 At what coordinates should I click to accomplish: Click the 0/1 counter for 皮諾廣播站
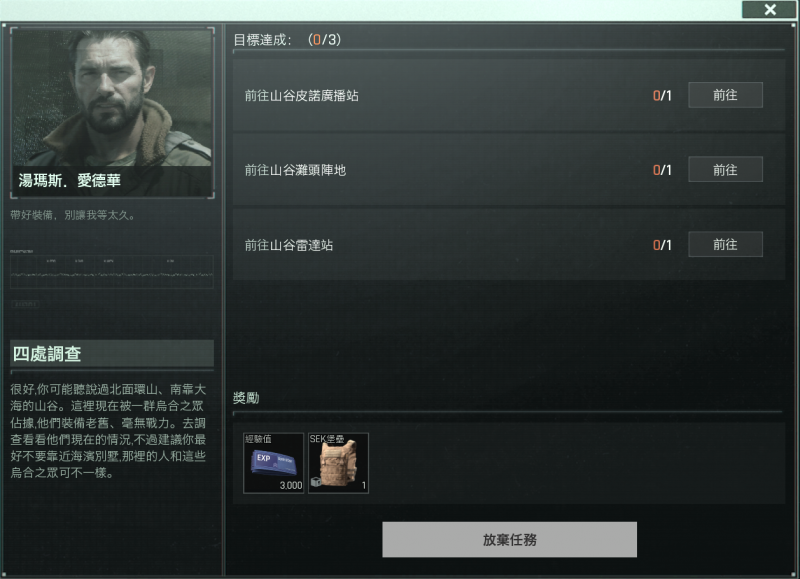coord(662,95)
